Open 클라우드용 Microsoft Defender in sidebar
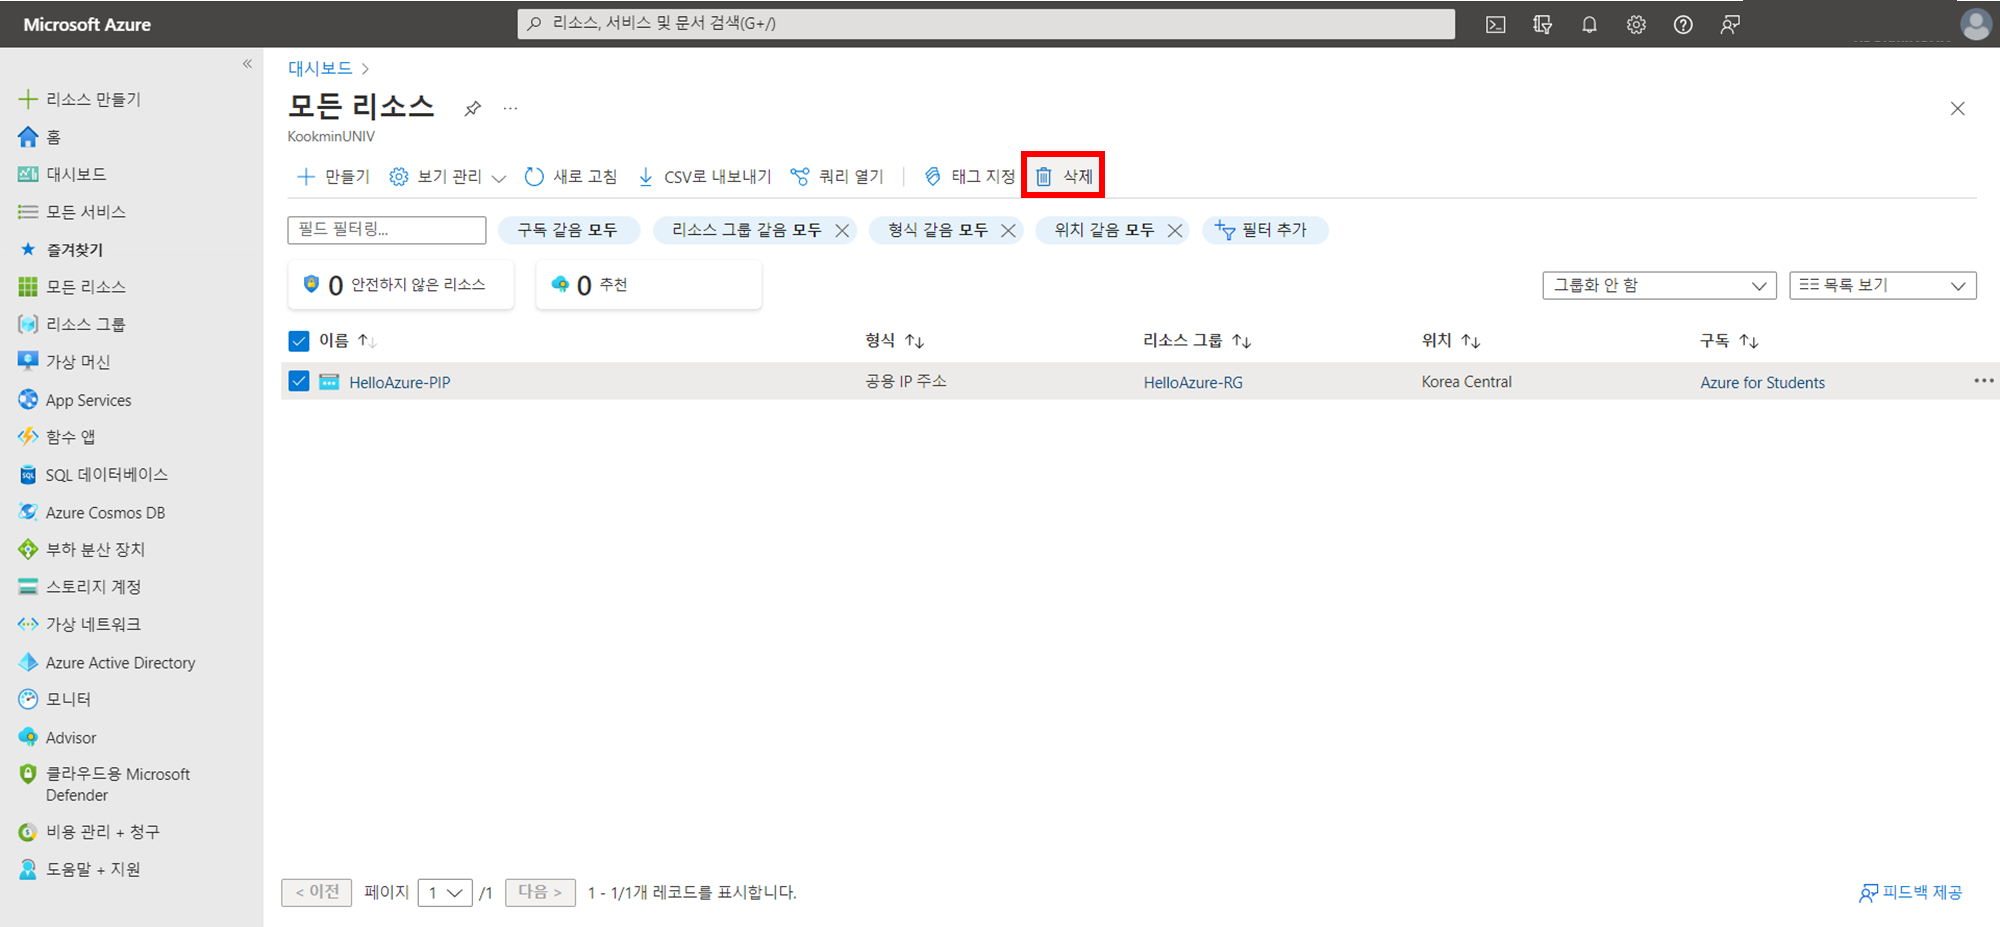 104,784
